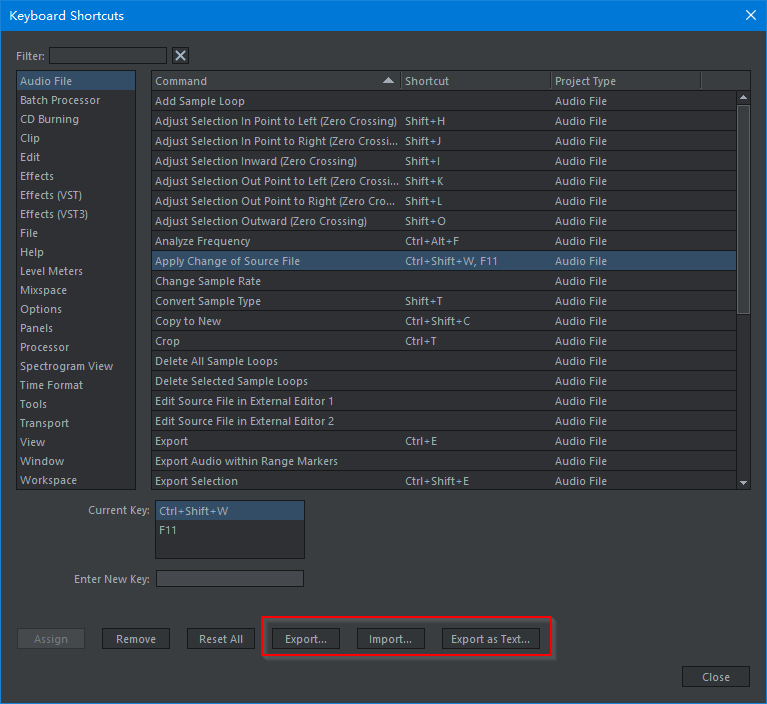Click the Import... button
The height and width of the screenshot is (704, 767).
pos(390,639)
